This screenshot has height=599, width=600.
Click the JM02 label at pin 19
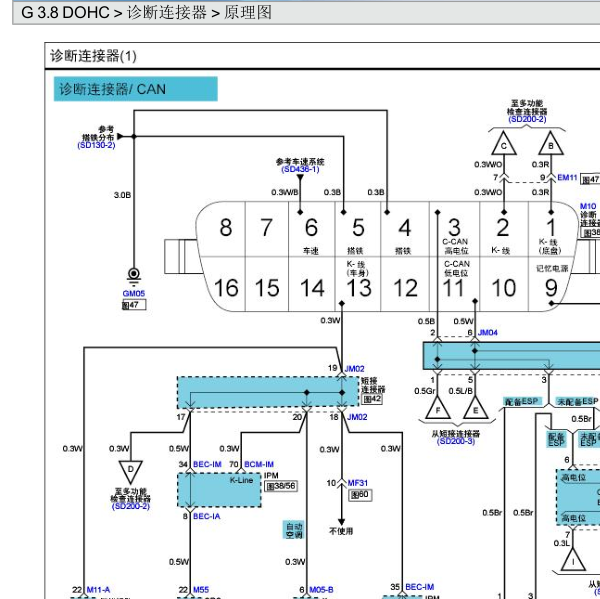tap(354, 369)
